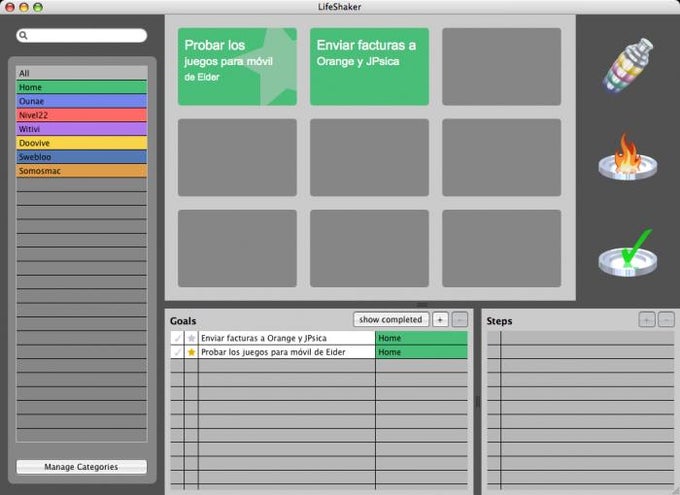Select goal text Enviar facturas a Orange y JPsica
Viewport: 680px width, 495px height.
tap(264, 338)
